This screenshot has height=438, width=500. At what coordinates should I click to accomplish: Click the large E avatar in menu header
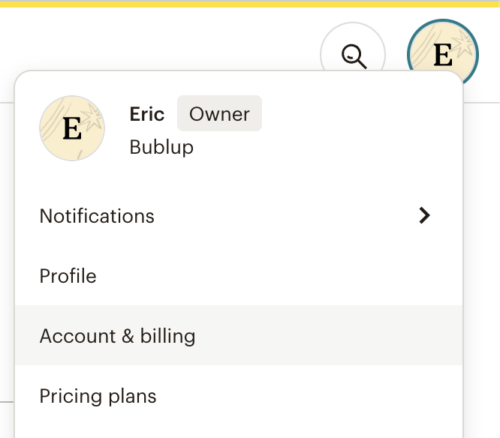click(x=72, y=128)
